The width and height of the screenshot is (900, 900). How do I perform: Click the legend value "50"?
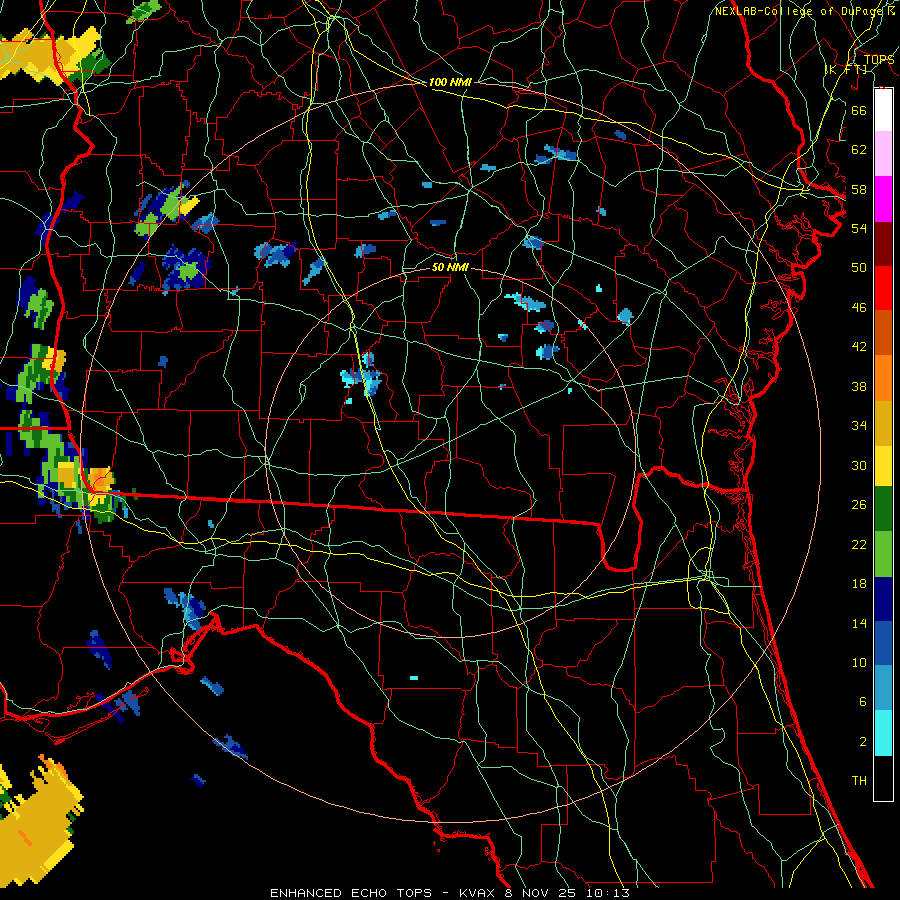(x=859, y=268)
